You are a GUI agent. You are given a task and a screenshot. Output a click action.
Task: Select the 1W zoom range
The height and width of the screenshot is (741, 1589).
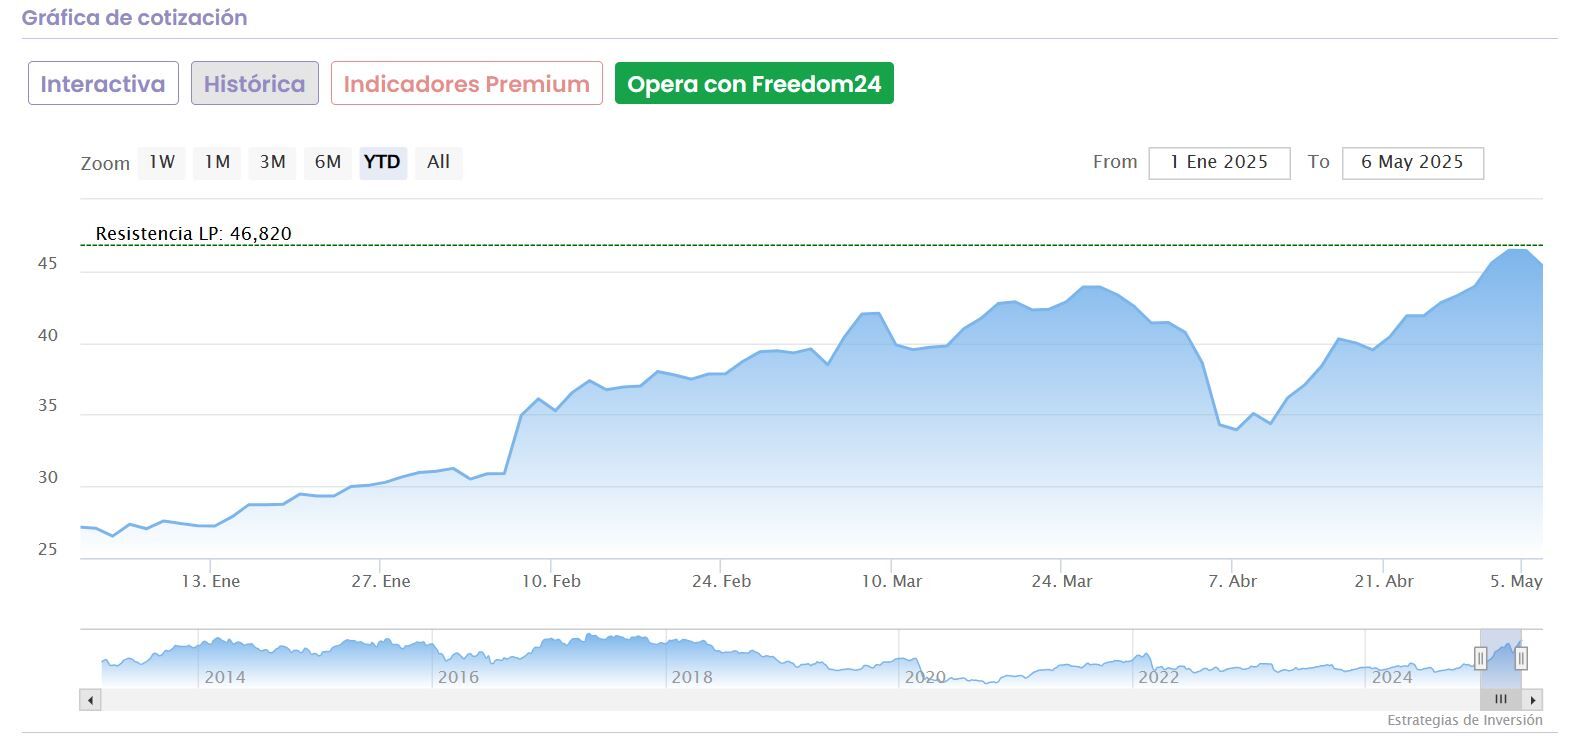(x=162, y=162)
